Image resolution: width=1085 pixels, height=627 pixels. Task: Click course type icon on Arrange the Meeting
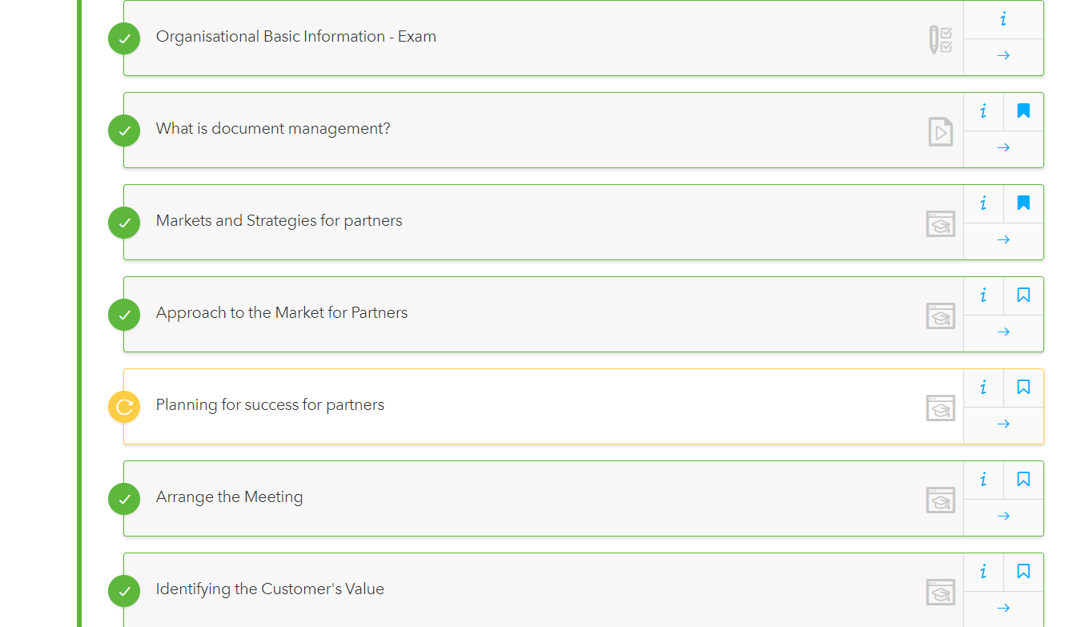click(x=940, y=500)
